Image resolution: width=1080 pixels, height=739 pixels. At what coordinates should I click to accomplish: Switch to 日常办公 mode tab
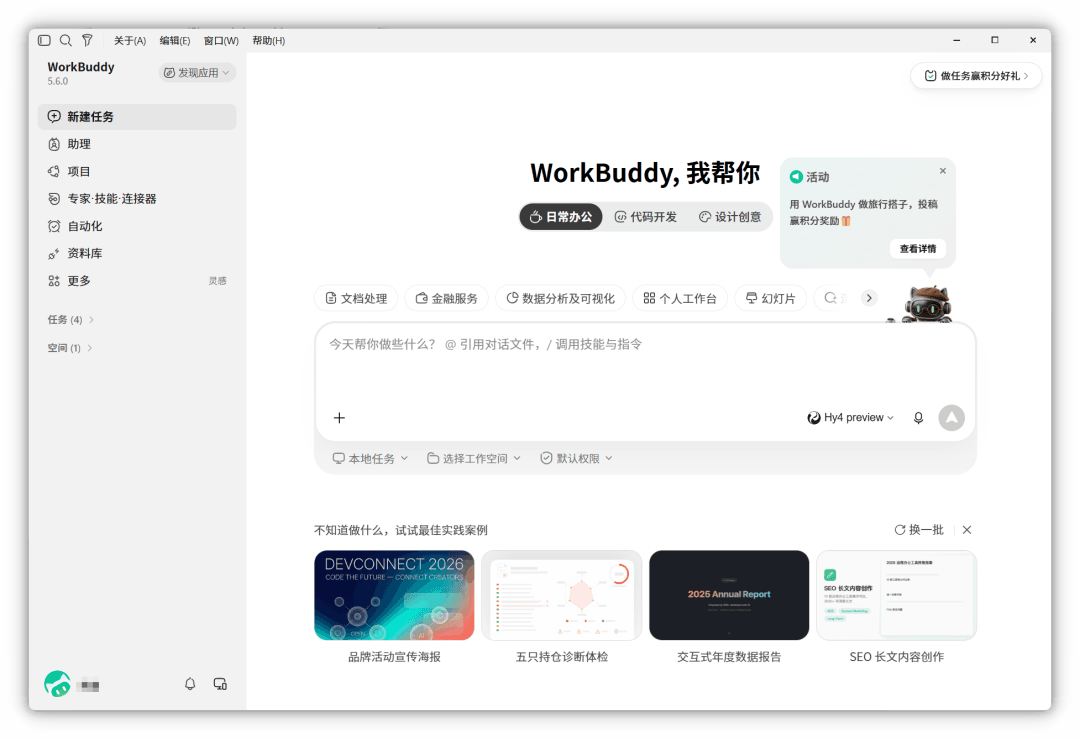tap(561, 217)
